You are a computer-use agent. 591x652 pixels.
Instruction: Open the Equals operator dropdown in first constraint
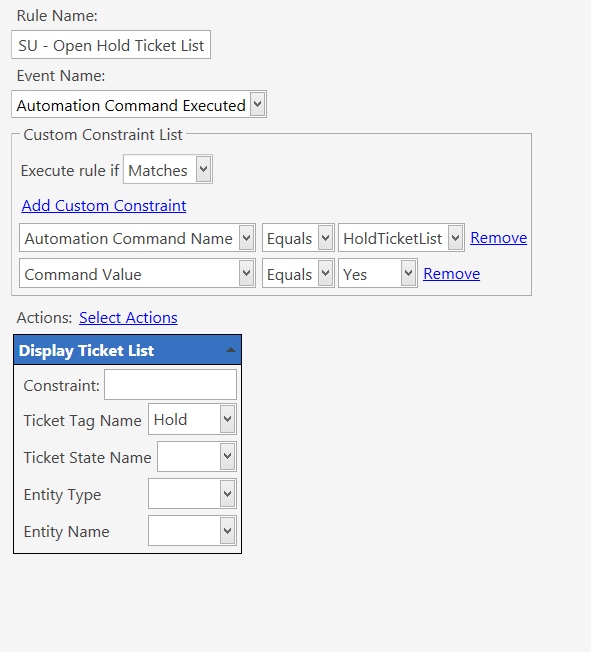click(x=298, y=238)
